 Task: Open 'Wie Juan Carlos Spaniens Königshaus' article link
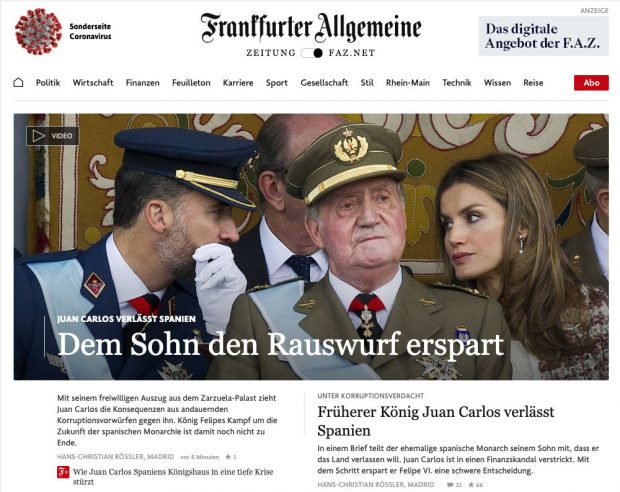point(173,477)
